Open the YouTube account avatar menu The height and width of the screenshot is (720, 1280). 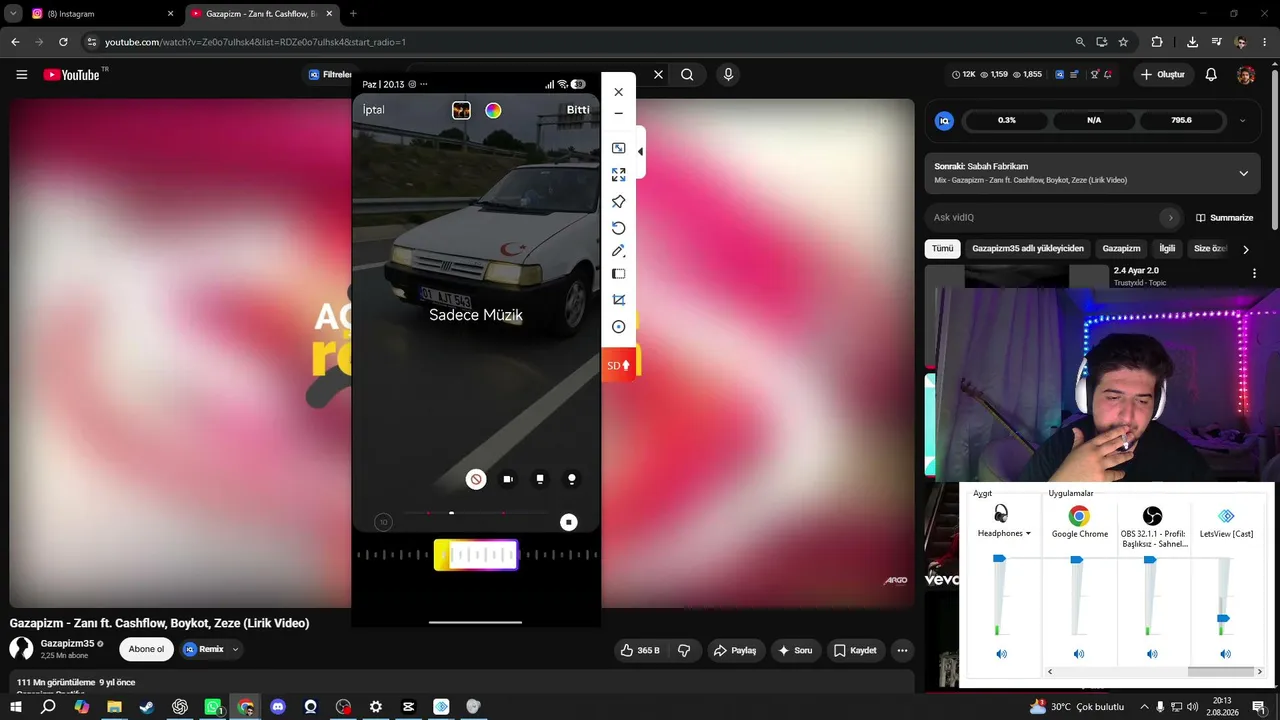[x=1245, y=75]
